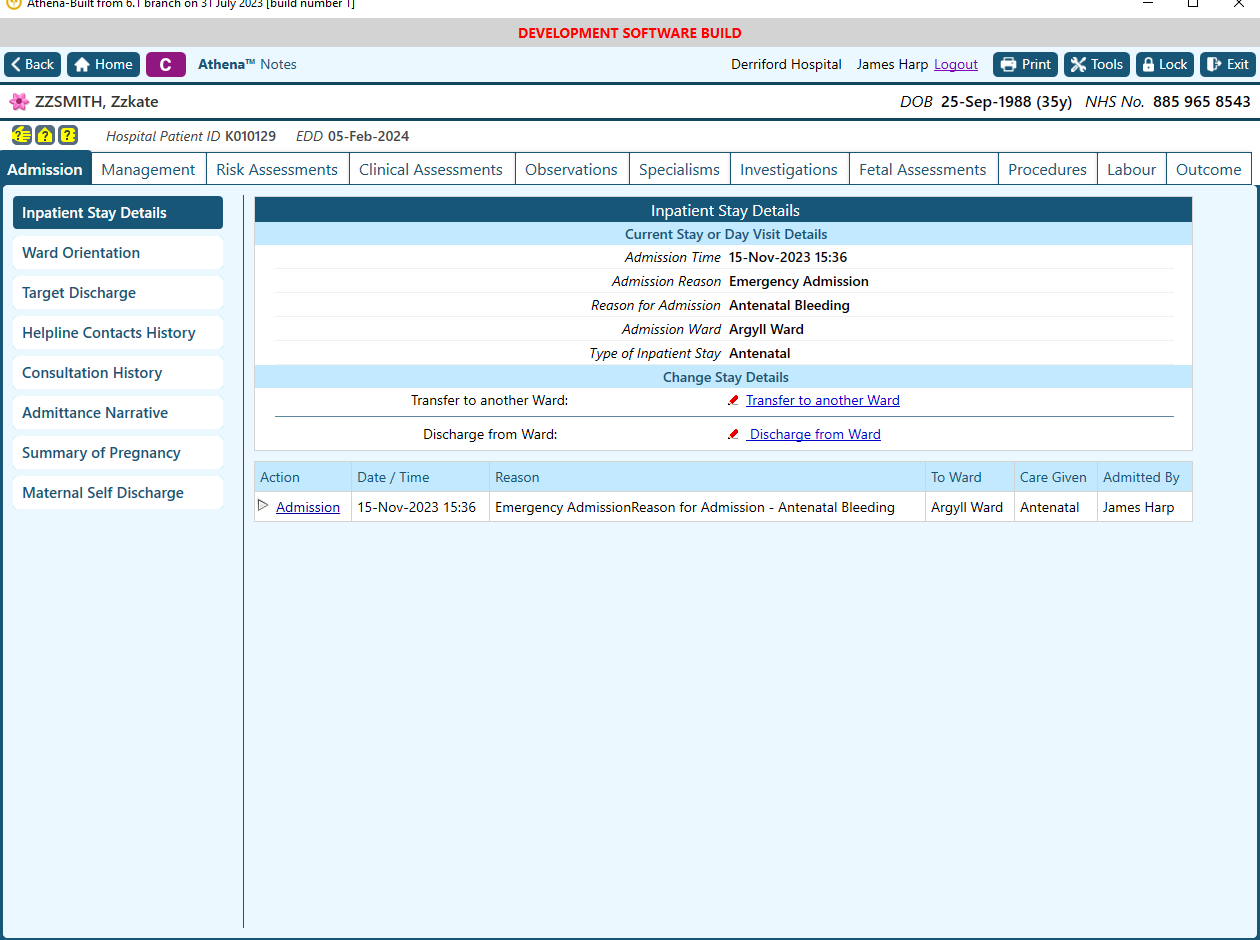Open the Discharge from Ward link
Image resolution: width=1260 pixels, height=940 pixels.
[x=815, y=434]
